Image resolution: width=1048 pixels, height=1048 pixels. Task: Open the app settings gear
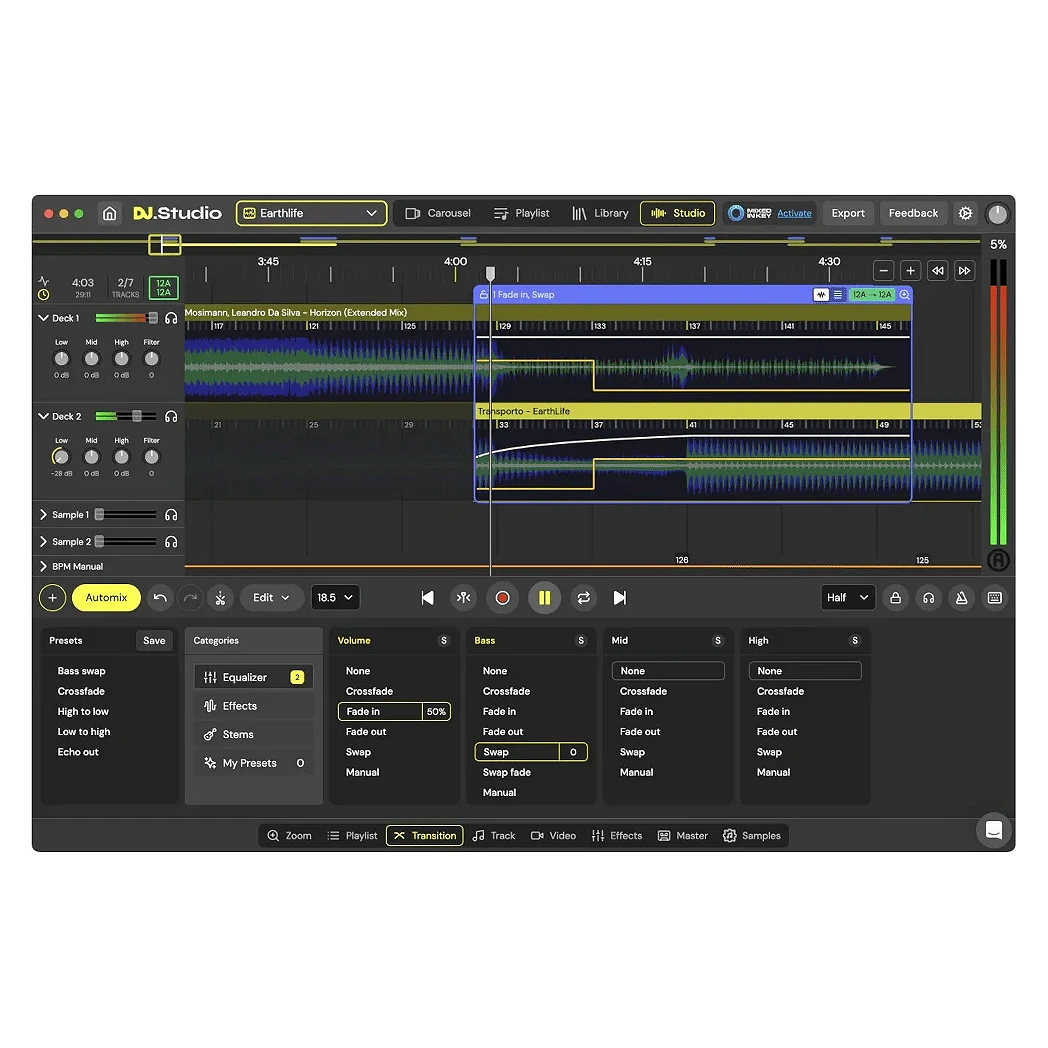click(965, 213)
